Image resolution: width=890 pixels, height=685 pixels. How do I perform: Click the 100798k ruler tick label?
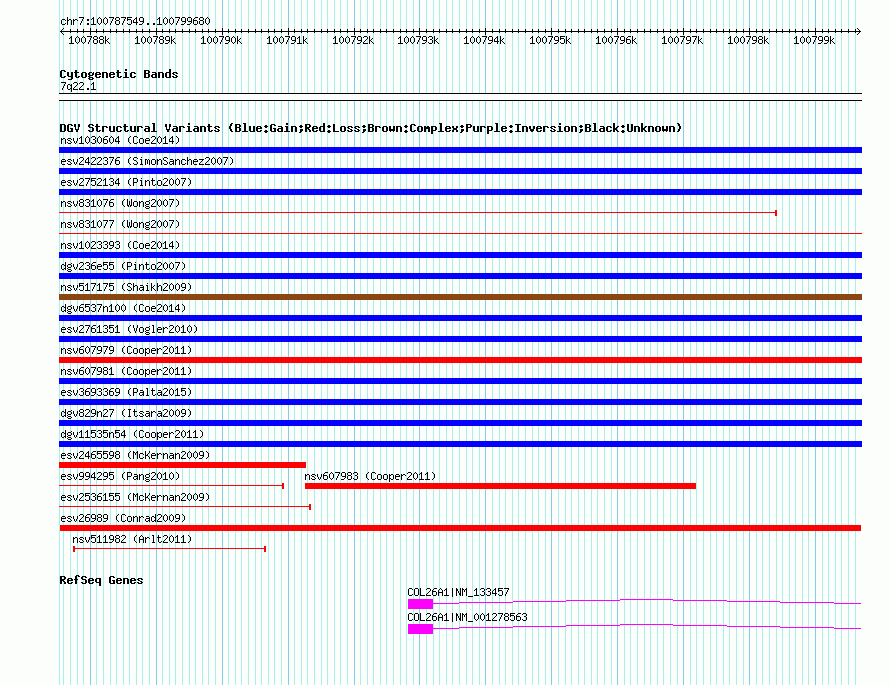click(x=748, y=40)
